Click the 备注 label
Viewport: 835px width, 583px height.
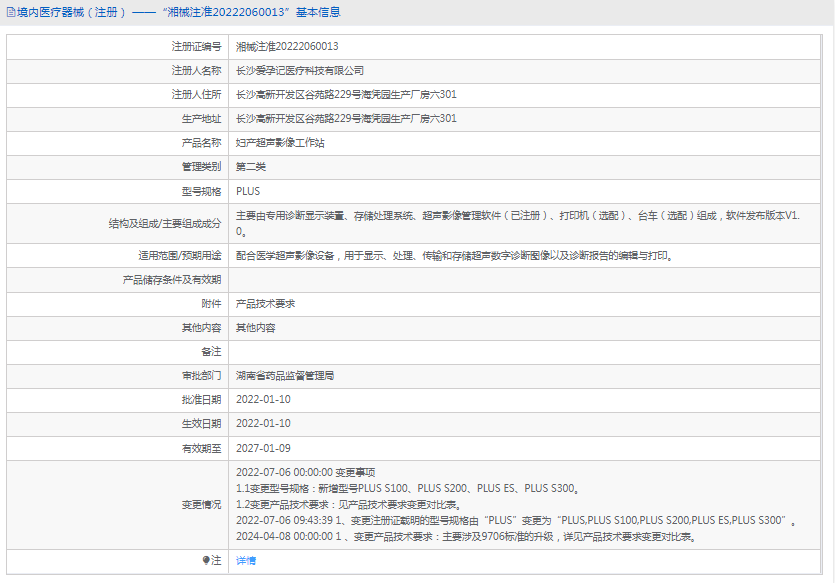pos(211,351)
